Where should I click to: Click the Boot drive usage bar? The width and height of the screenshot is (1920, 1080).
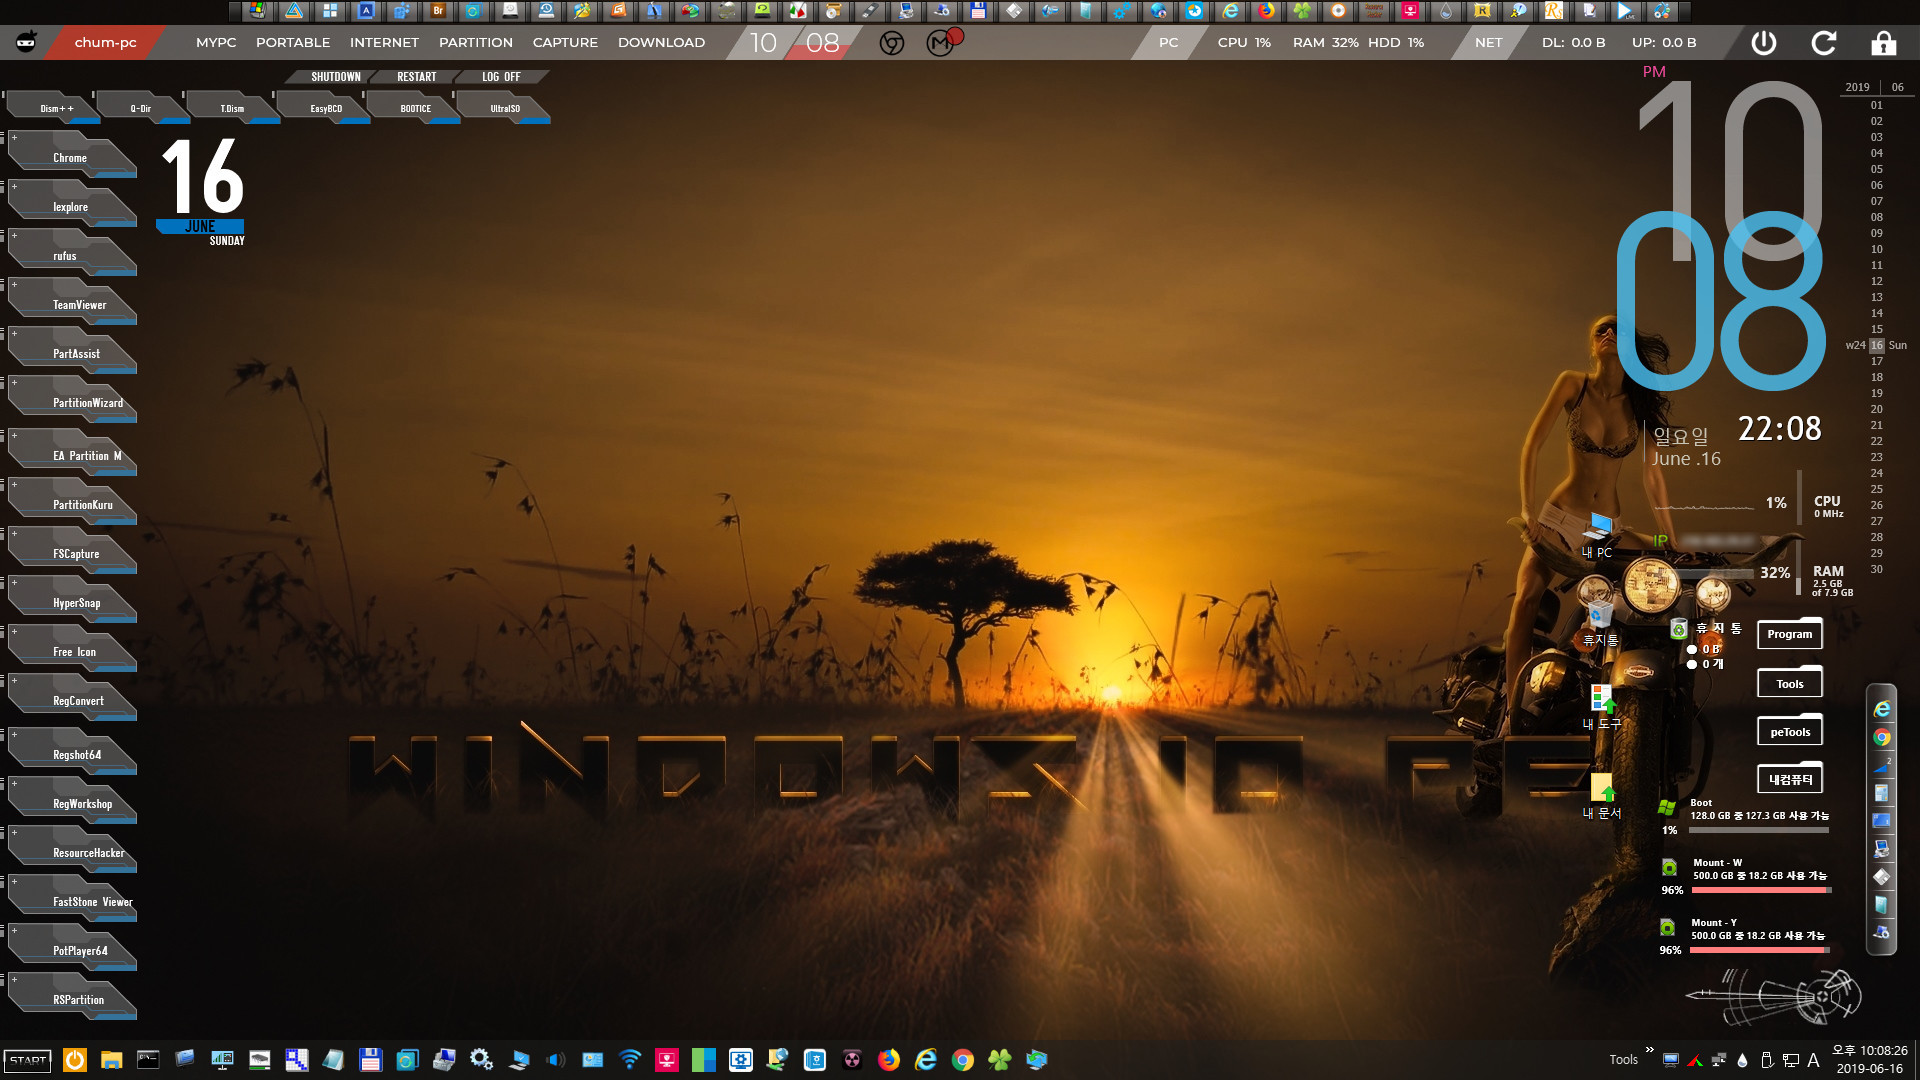tap(1759, 830)
